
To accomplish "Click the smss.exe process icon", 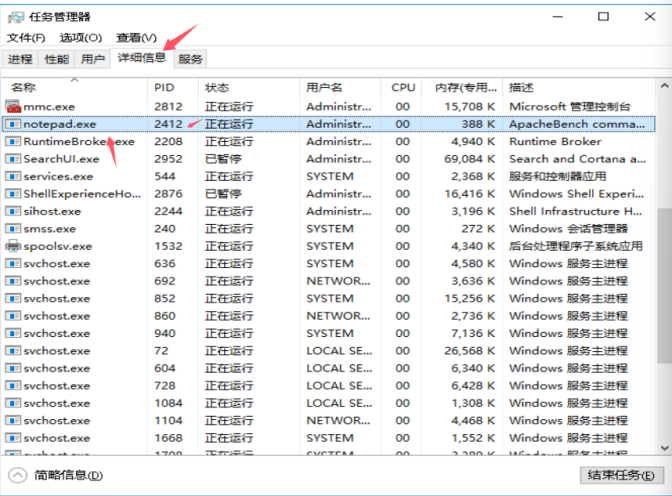I will click(x=13, y=228).
